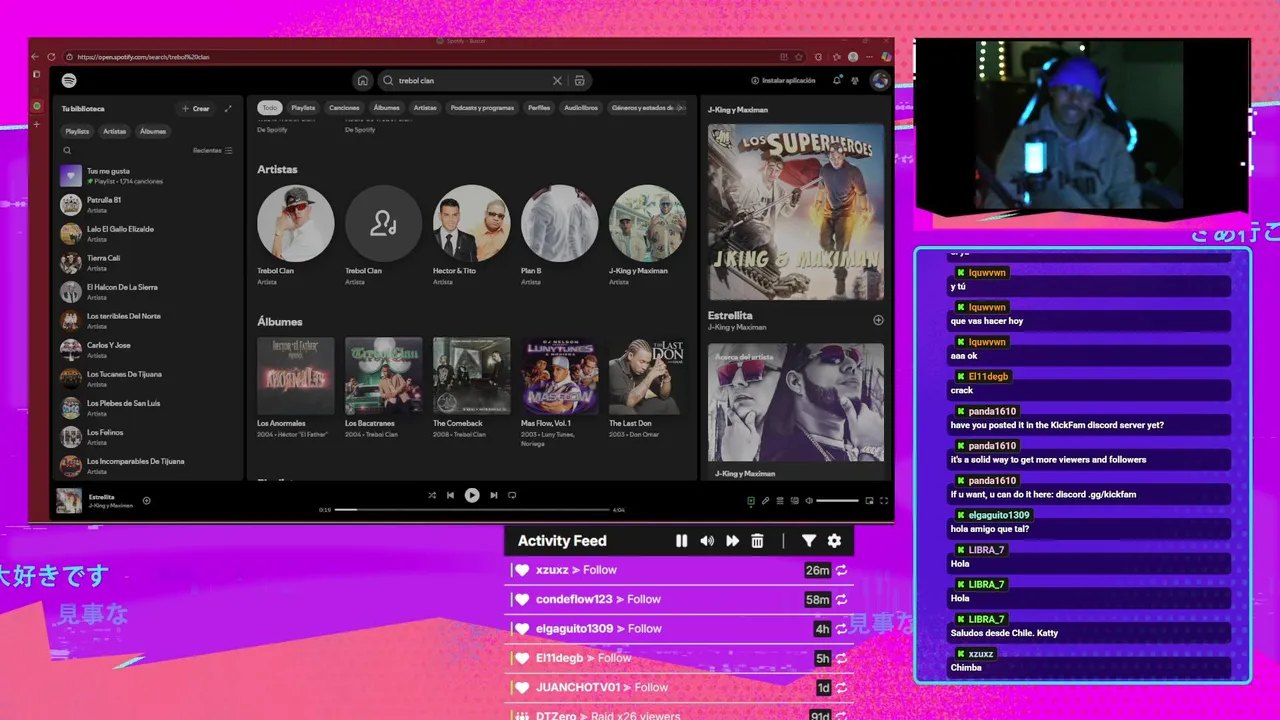Open connect to a device icon

pyautogui.click(x=795, y=500)
